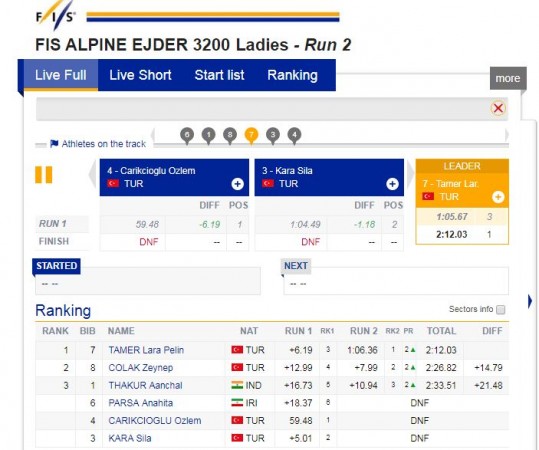Viewport: 539px width, 450px height.
Task: Click total time 2:26.82
Action: [x=441, y=368]
